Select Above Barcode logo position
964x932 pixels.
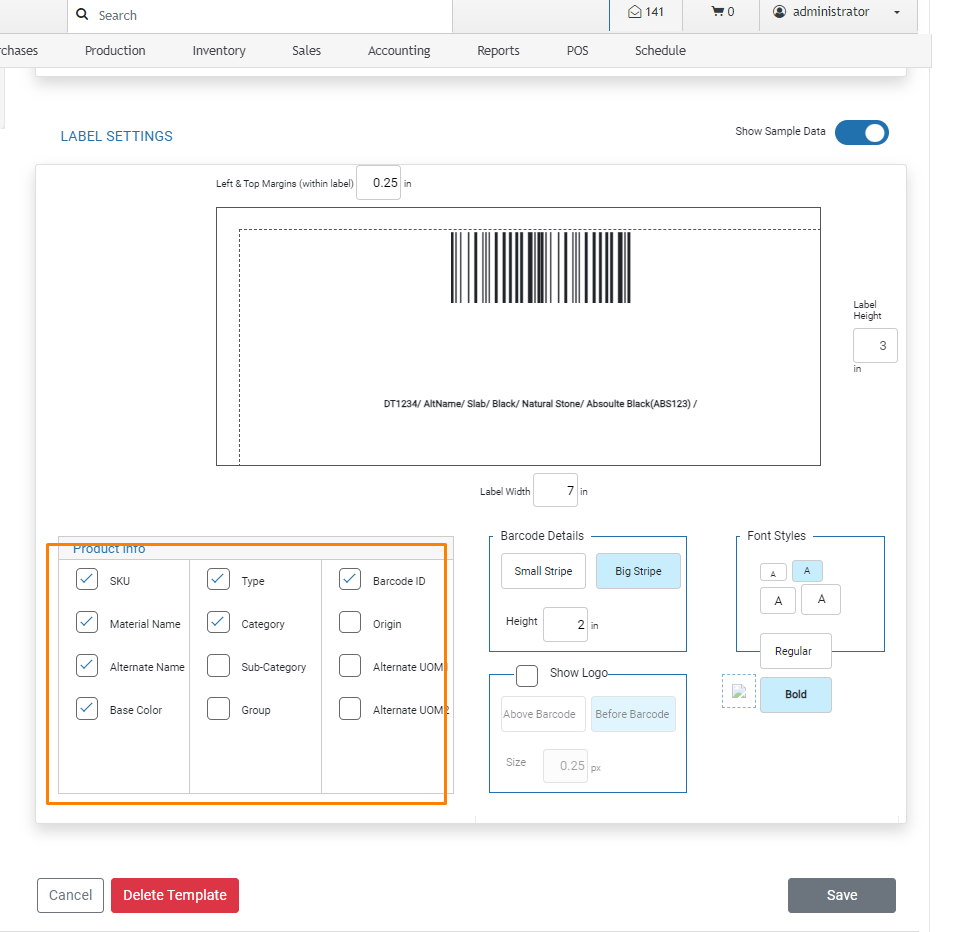[x=543, y=714]
